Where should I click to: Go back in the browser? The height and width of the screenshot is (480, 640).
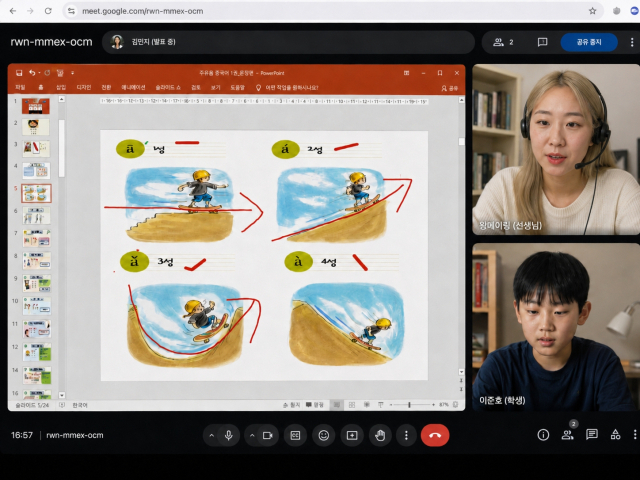[x=13, y=11]
